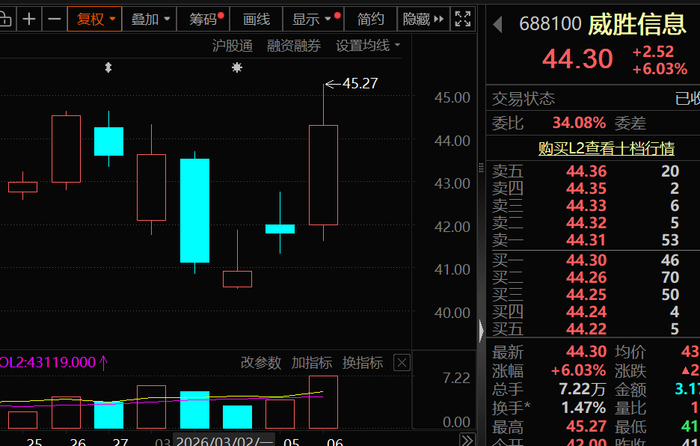Click the 交易状态 label

(x=523, y=99)
